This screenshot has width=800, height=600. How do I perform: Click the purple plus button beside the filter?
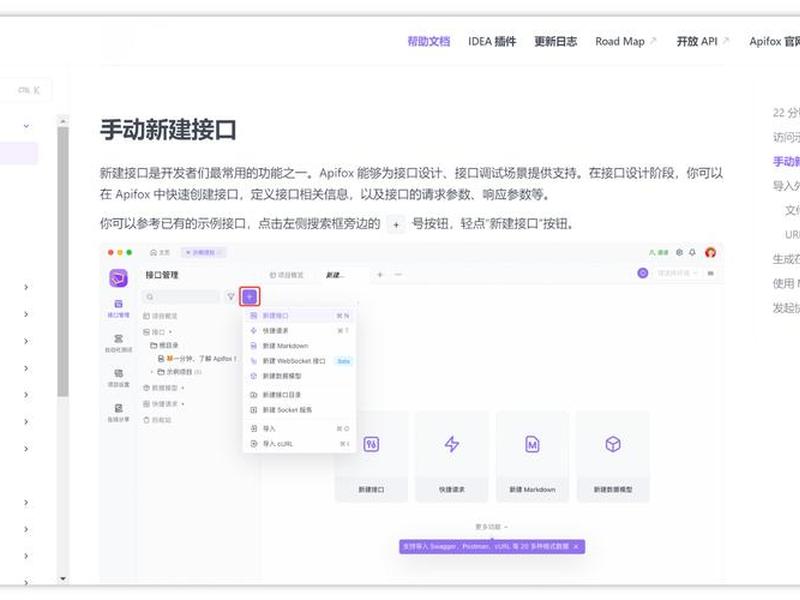click(x=249, y=296)
